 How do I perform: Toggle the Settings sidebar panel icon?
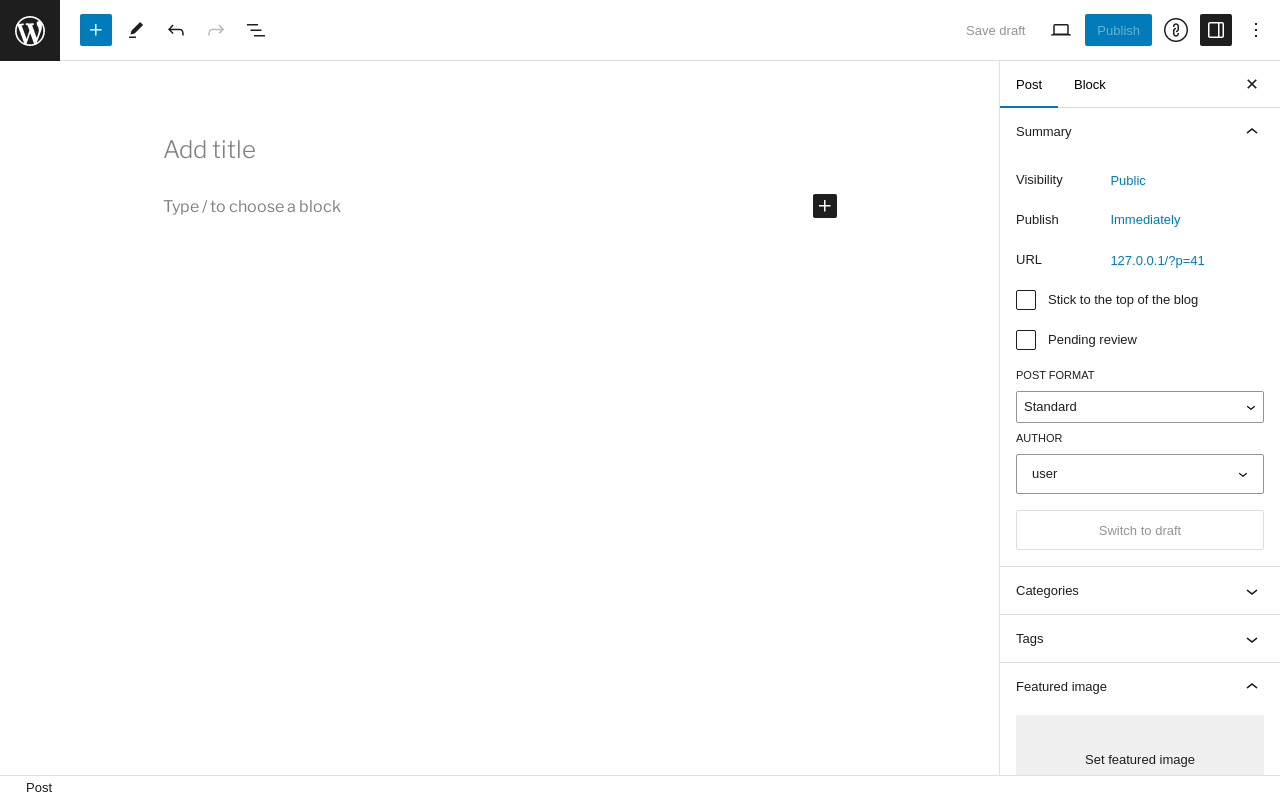pos(1216,30)
